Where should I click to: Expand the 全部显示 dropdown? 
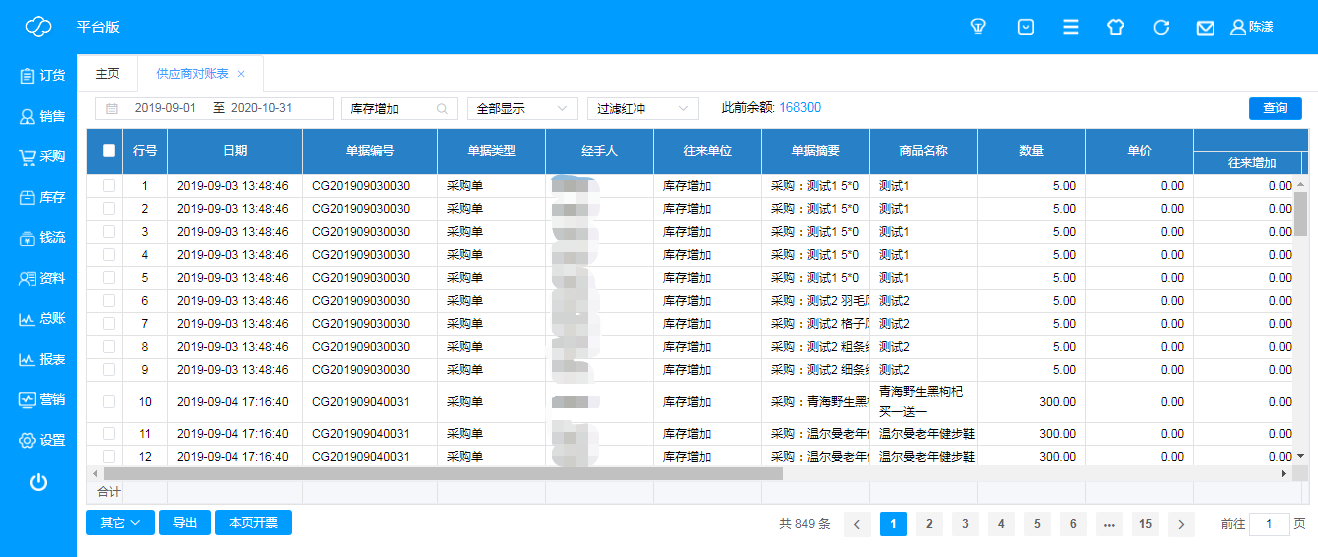click(x=522, y=109)
